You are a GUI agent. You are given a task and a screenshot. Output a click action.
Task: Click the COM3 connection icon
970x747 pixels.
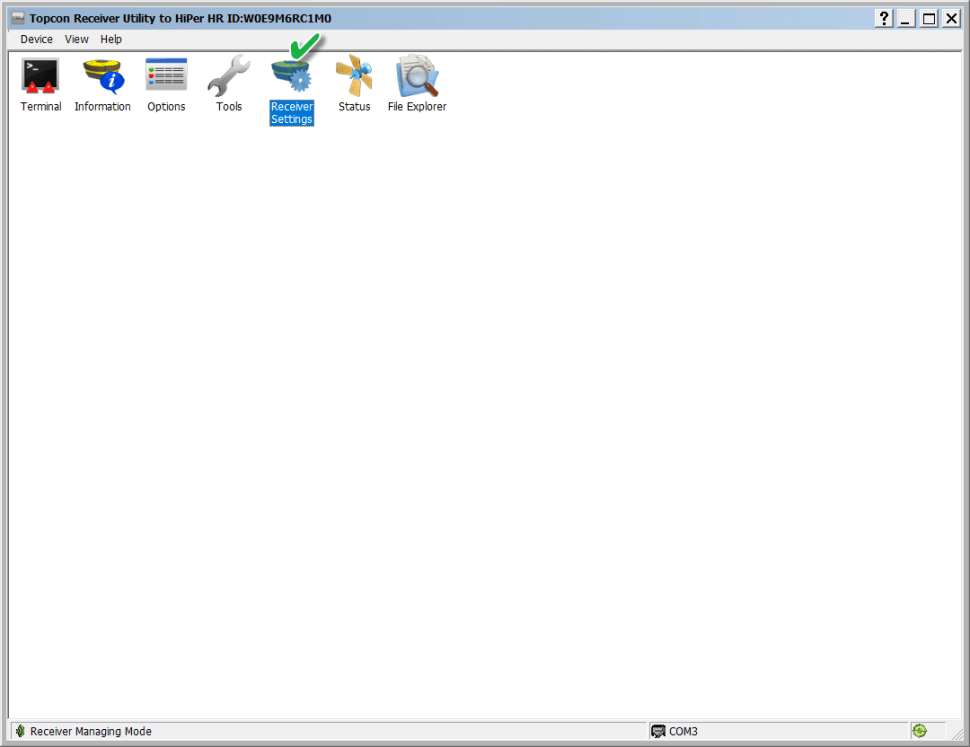658,731
